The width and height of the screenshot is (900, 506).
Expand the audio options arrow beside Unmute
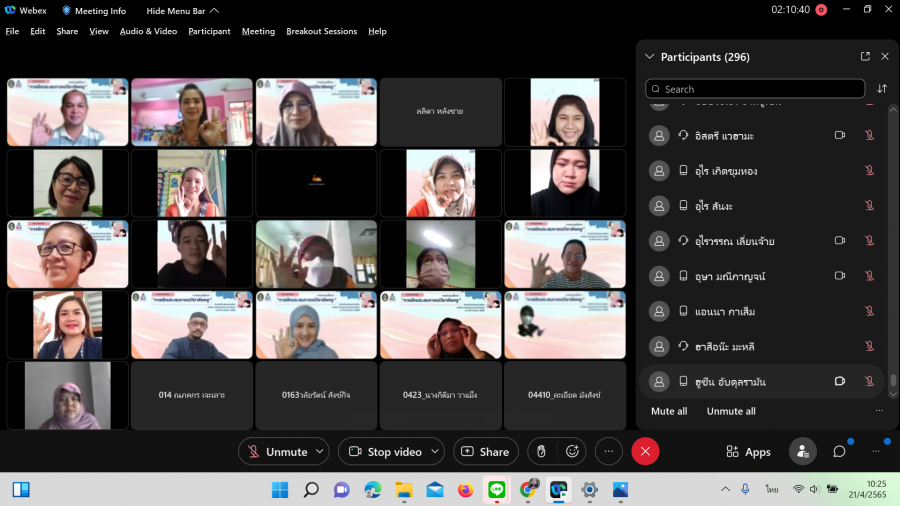(x=320, y=452)
